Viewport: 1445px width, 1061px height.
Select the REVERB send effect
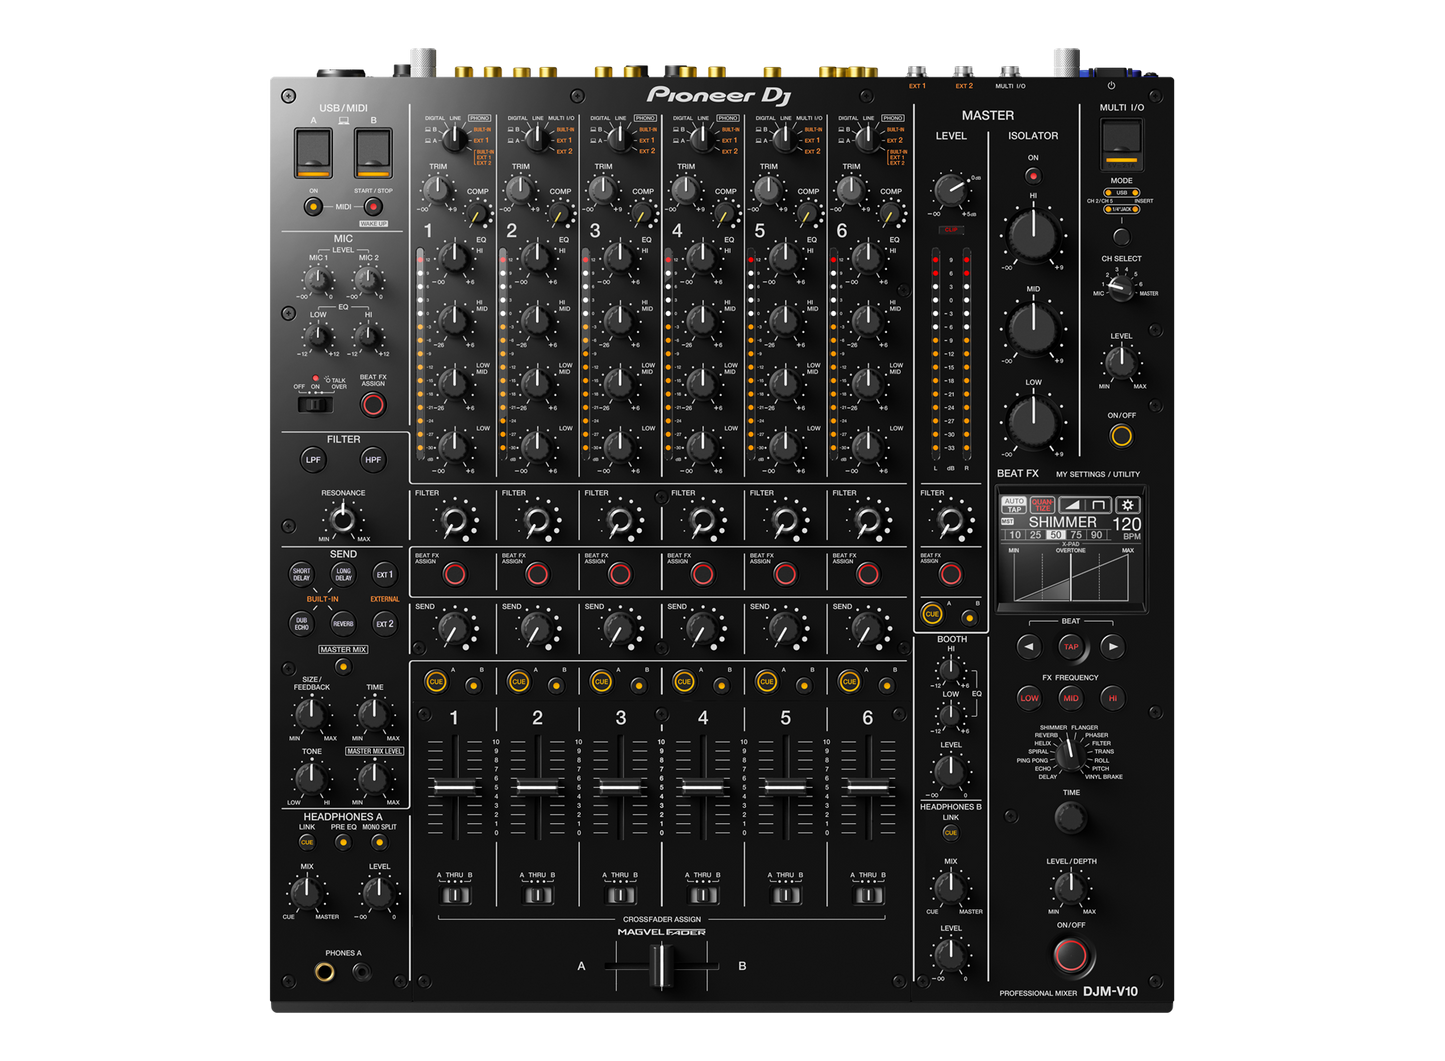[x=342, y=622]
